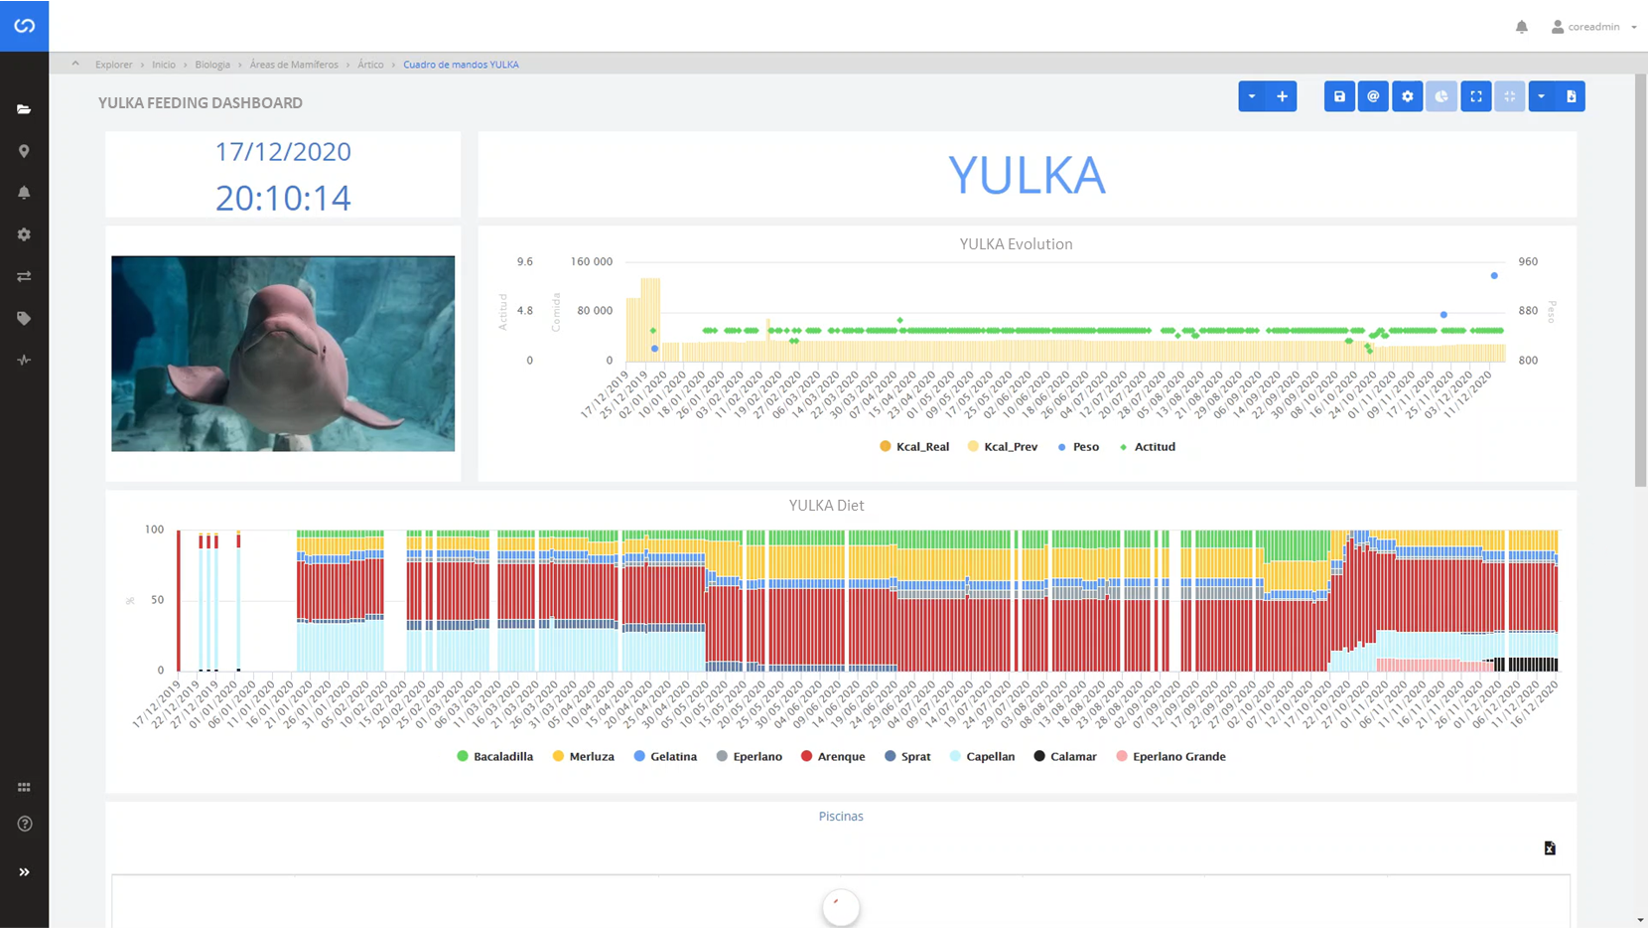The height and width of the screenshot is (928, 1648).
Task: Toggle Peso series in Evolution legend
Action: [1078, 447]
